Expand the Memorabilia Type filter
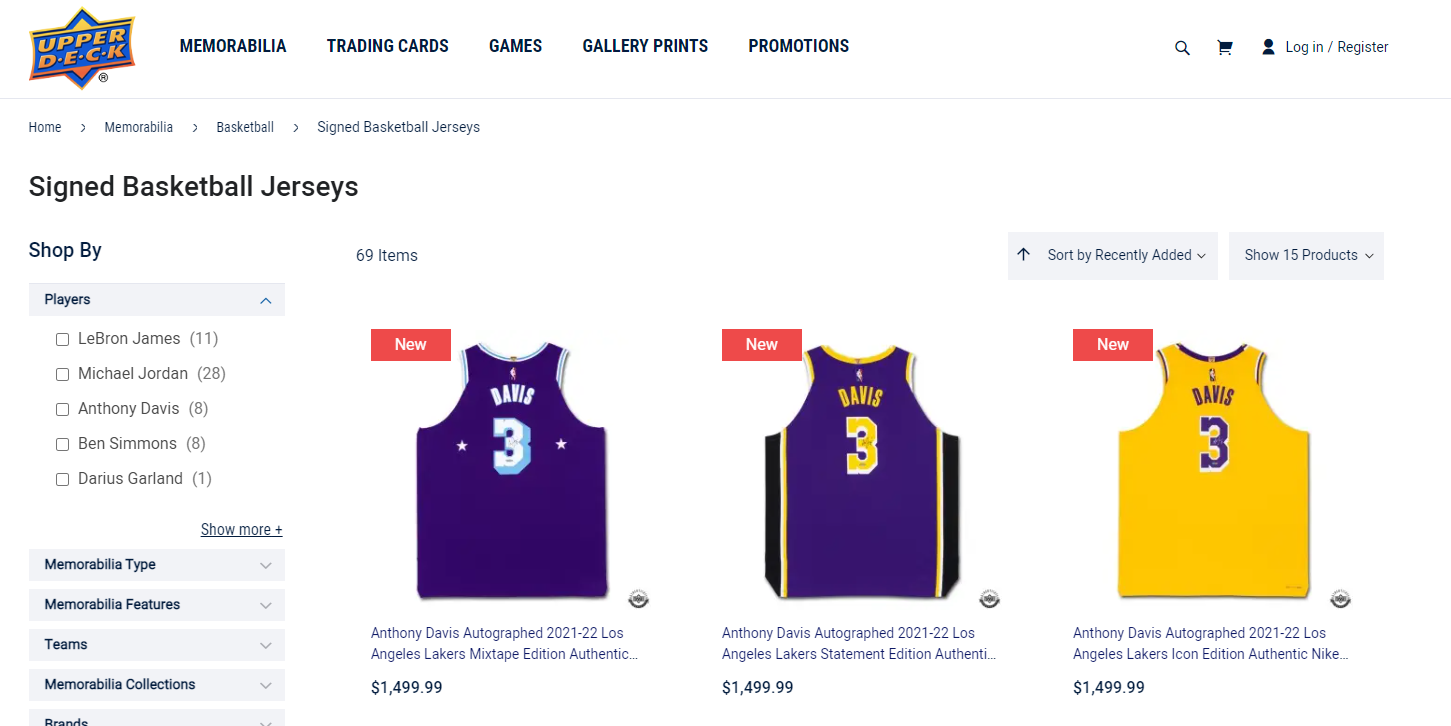 click(x=157, y=565)
